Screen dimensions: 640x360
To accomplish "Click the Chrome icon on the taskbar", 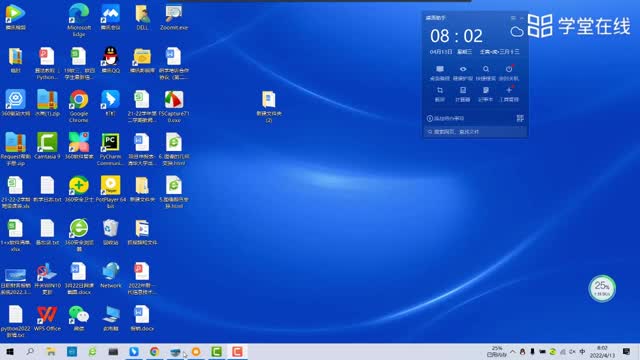I will point(154,352).
